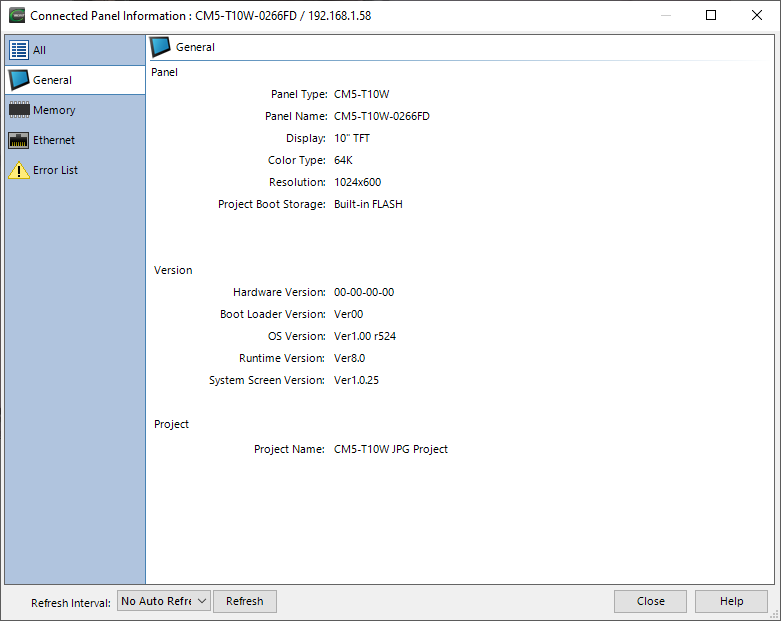This screenshot has width=781, height=621.
Task: Click the Help button
Action: pyautogui.click(x=731, y=601)
